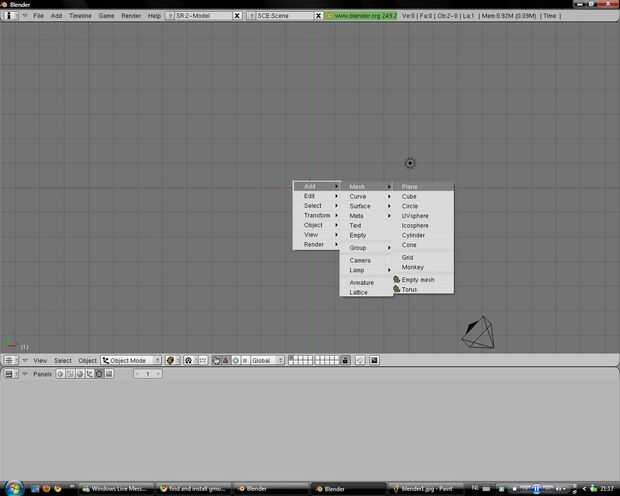Open the Object Mode dropdown

pyautogui.click(x=131, y=360)
